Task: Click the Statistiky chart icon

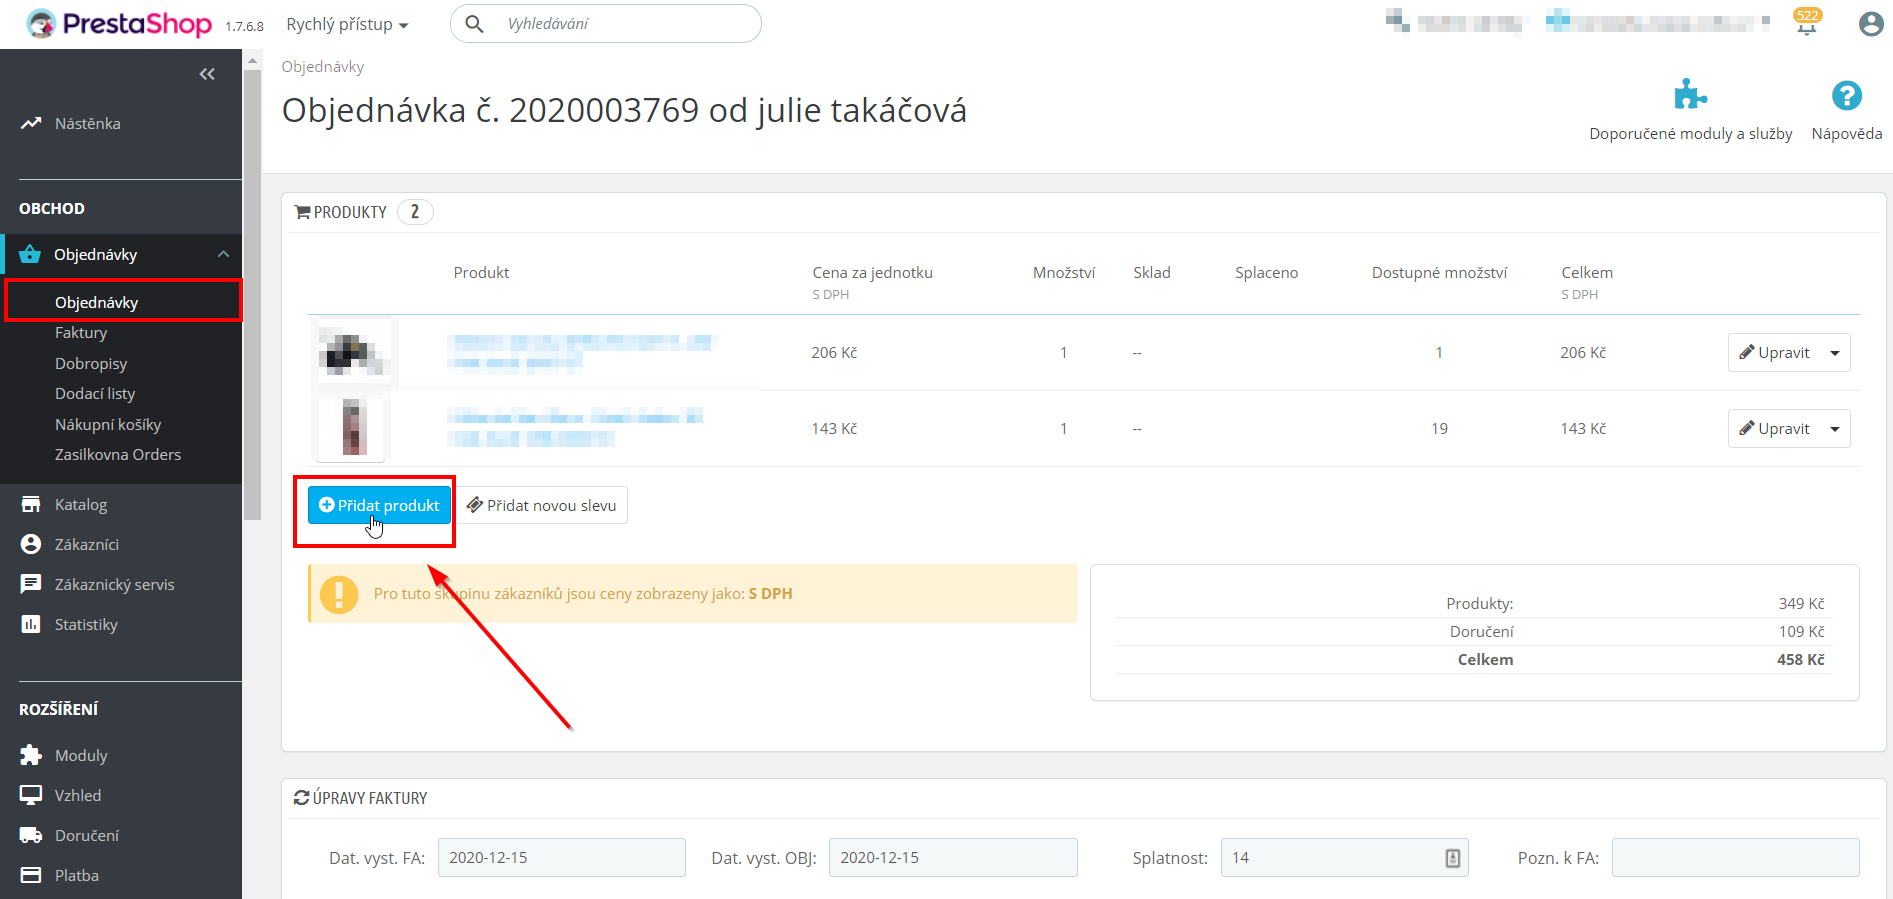Action: (31, 624)
